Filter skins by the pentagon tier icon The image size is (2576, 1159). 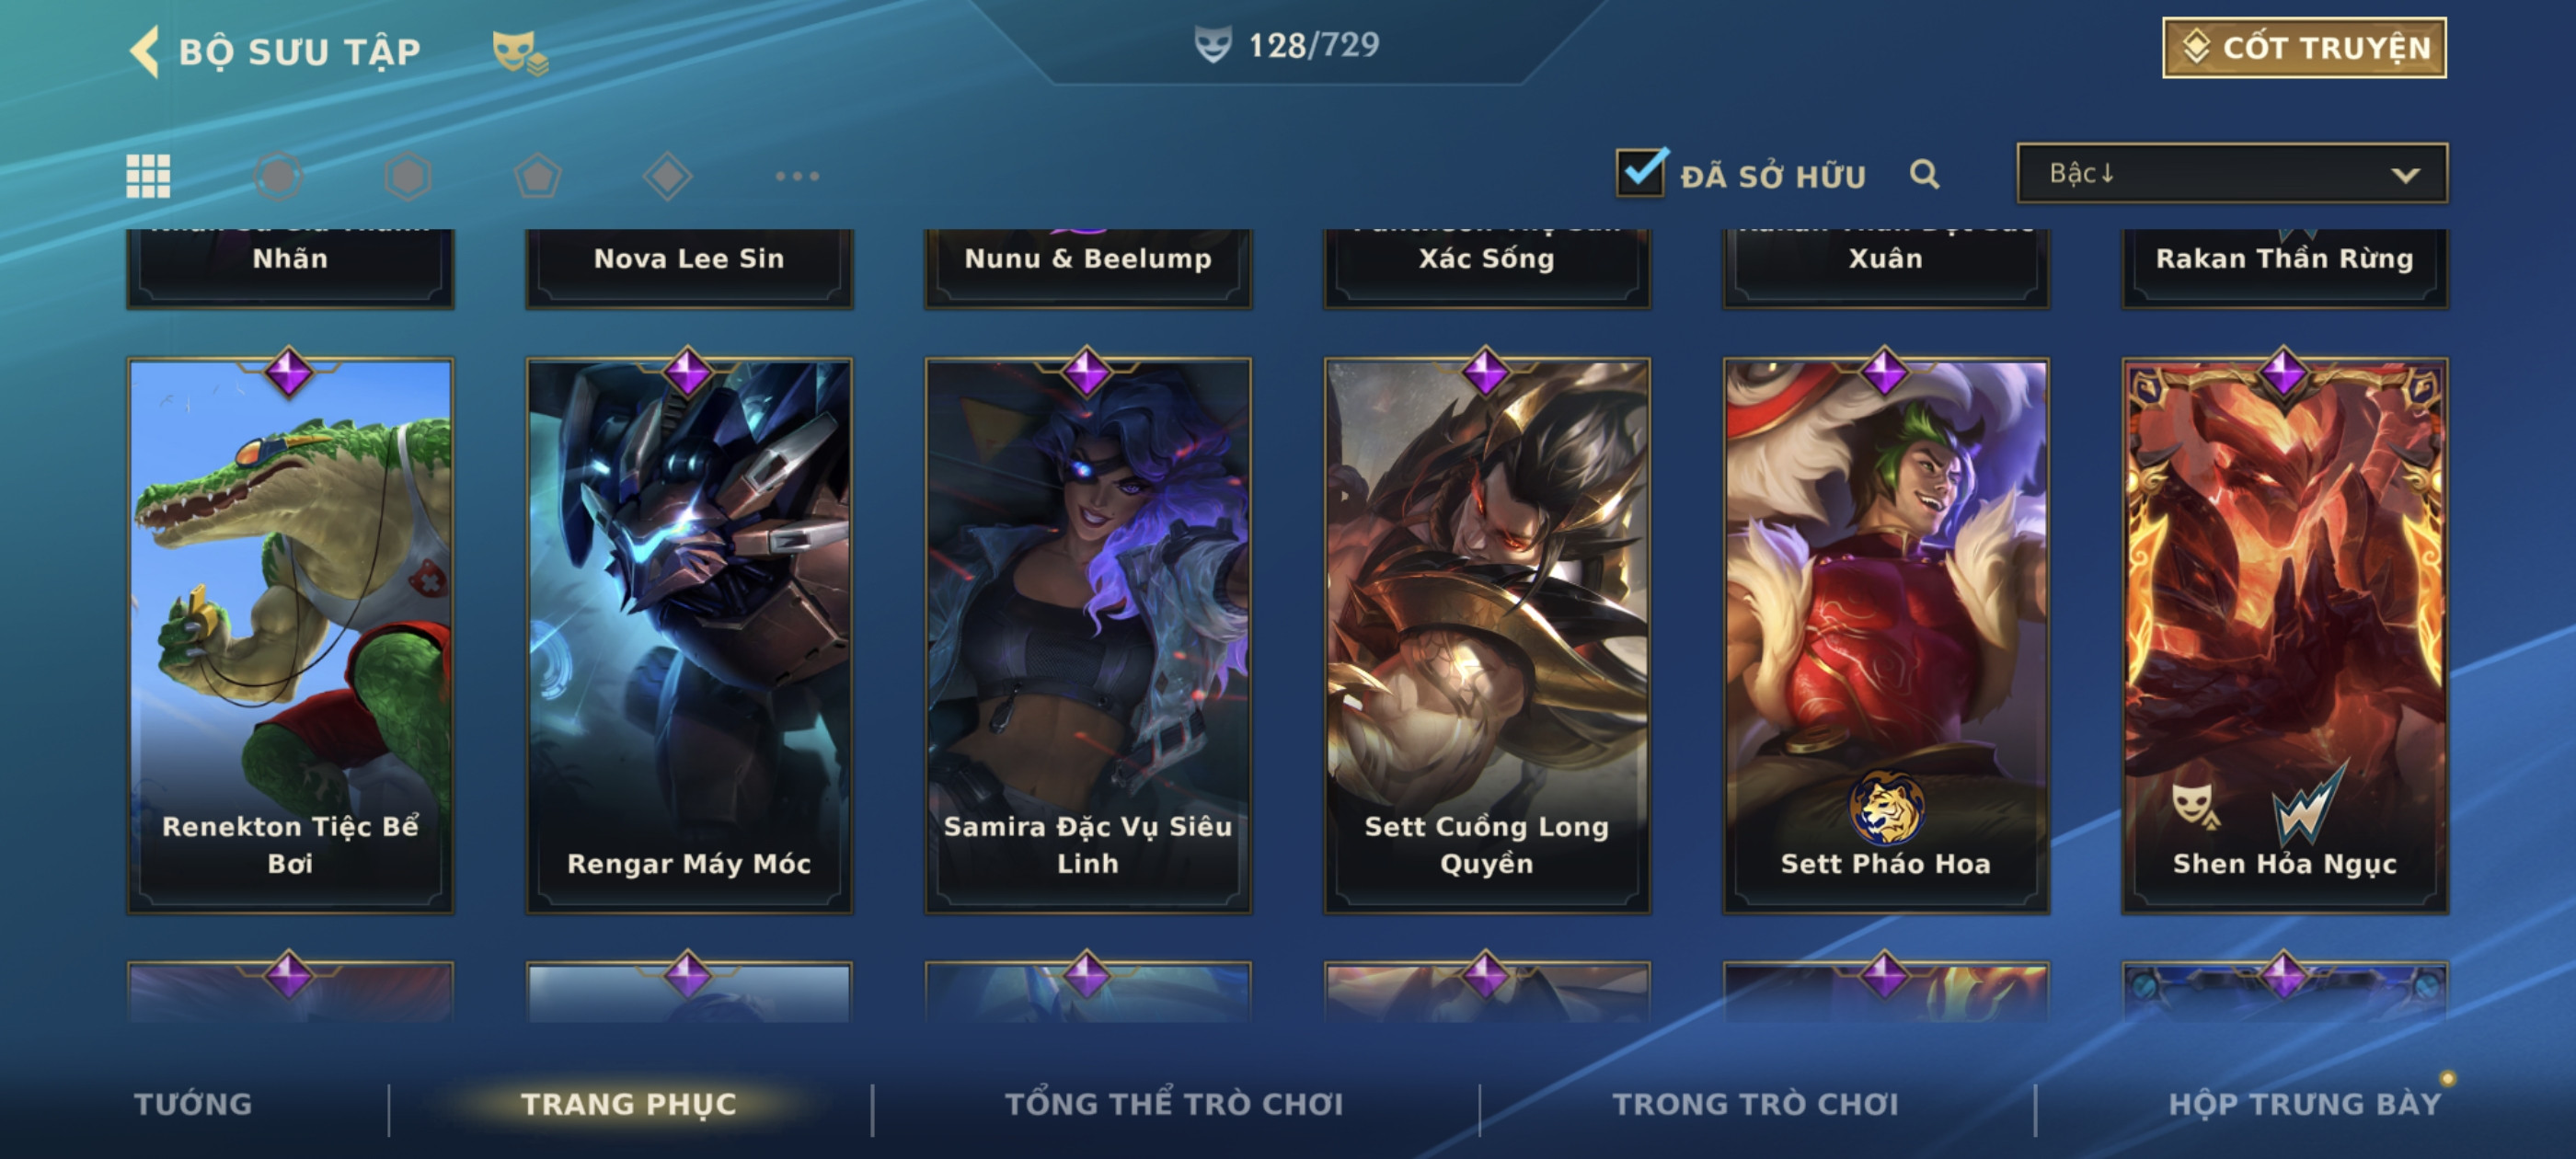[538, 176]
